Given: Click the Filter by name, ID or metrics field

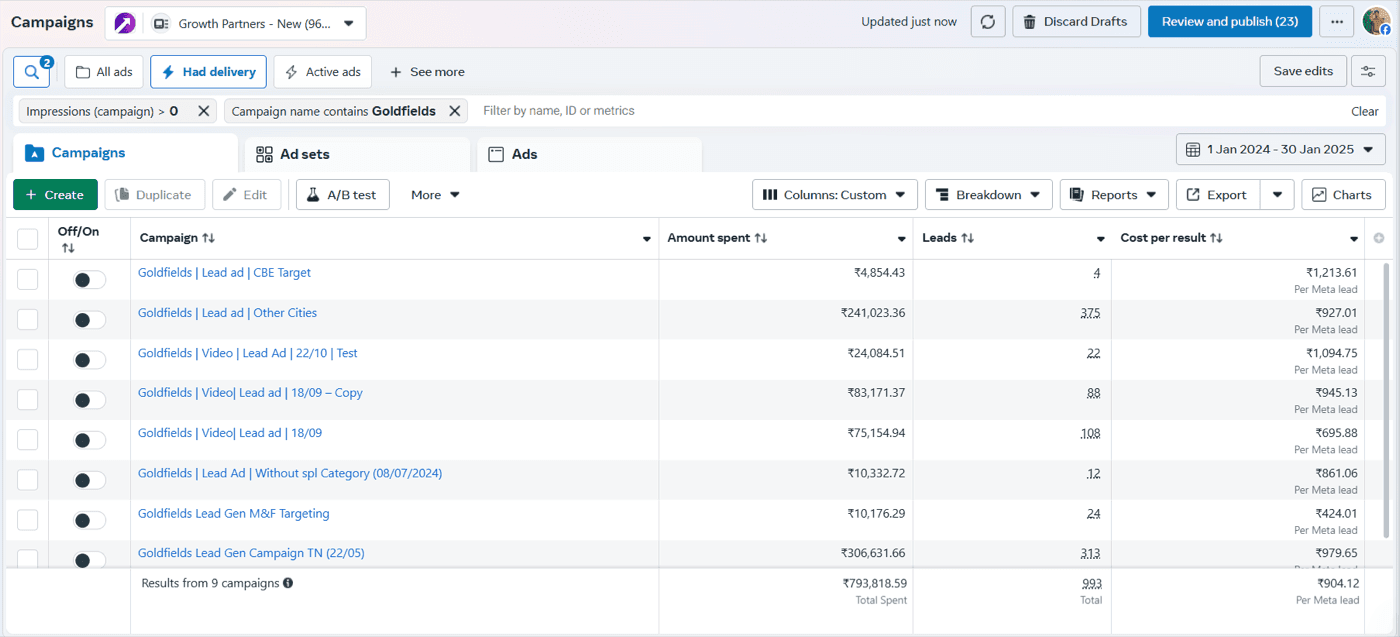Looking at the screenshot, I should coord(910,111).
